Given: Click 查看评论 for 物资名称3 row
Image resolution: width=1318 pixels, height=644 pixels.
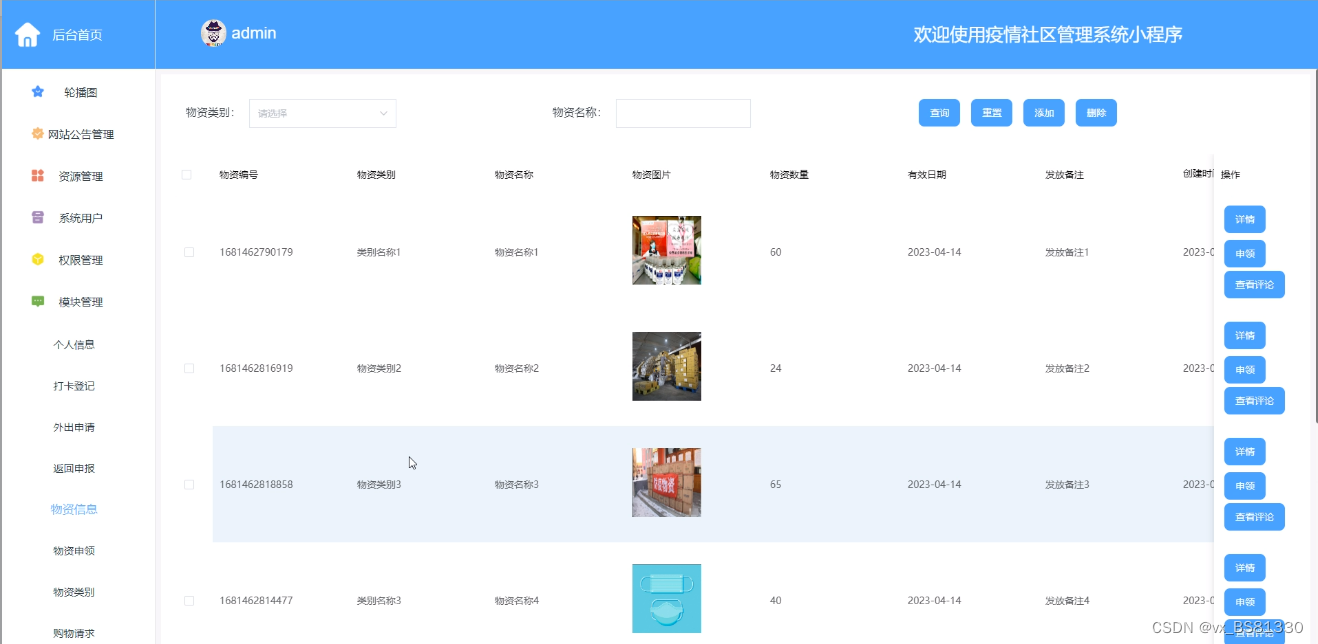Looking at the screenshot, I should coord(1254,517).
